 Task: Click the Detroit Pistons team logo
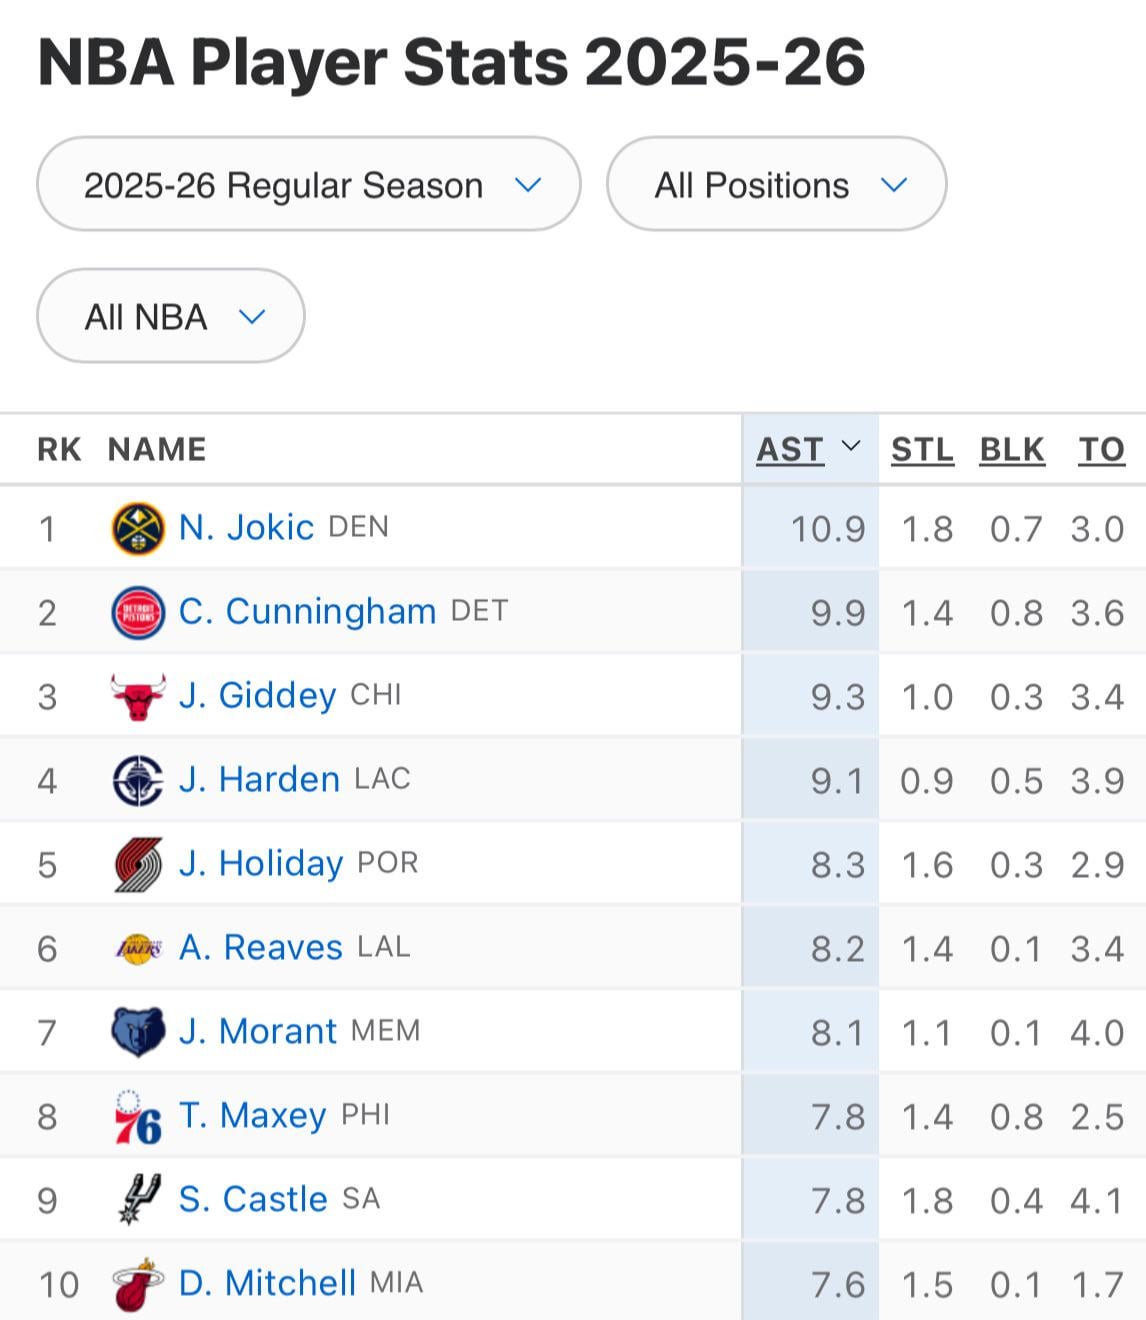(x=138, y=613)
